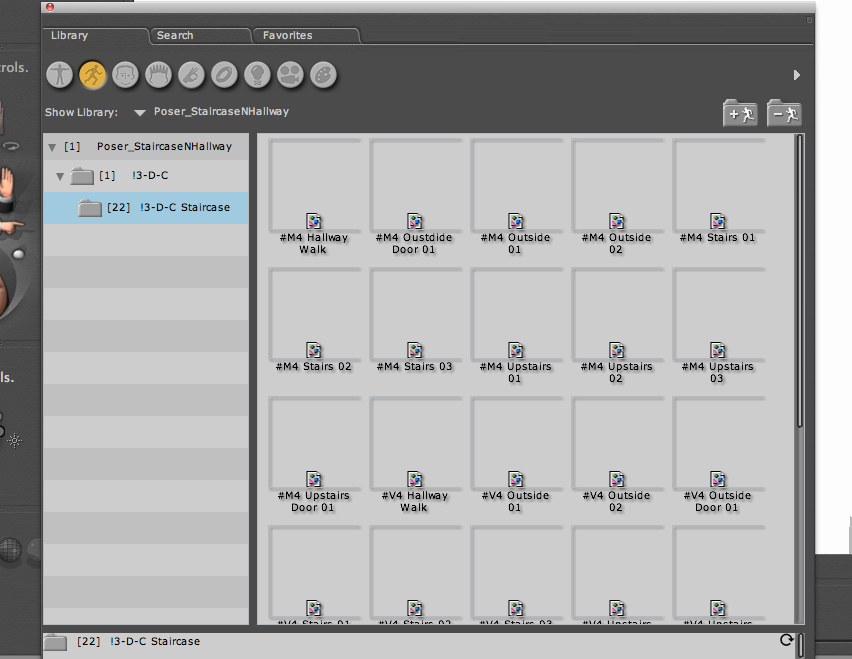Open the Figures category icon
852x659 pixels.
[61, 74]
